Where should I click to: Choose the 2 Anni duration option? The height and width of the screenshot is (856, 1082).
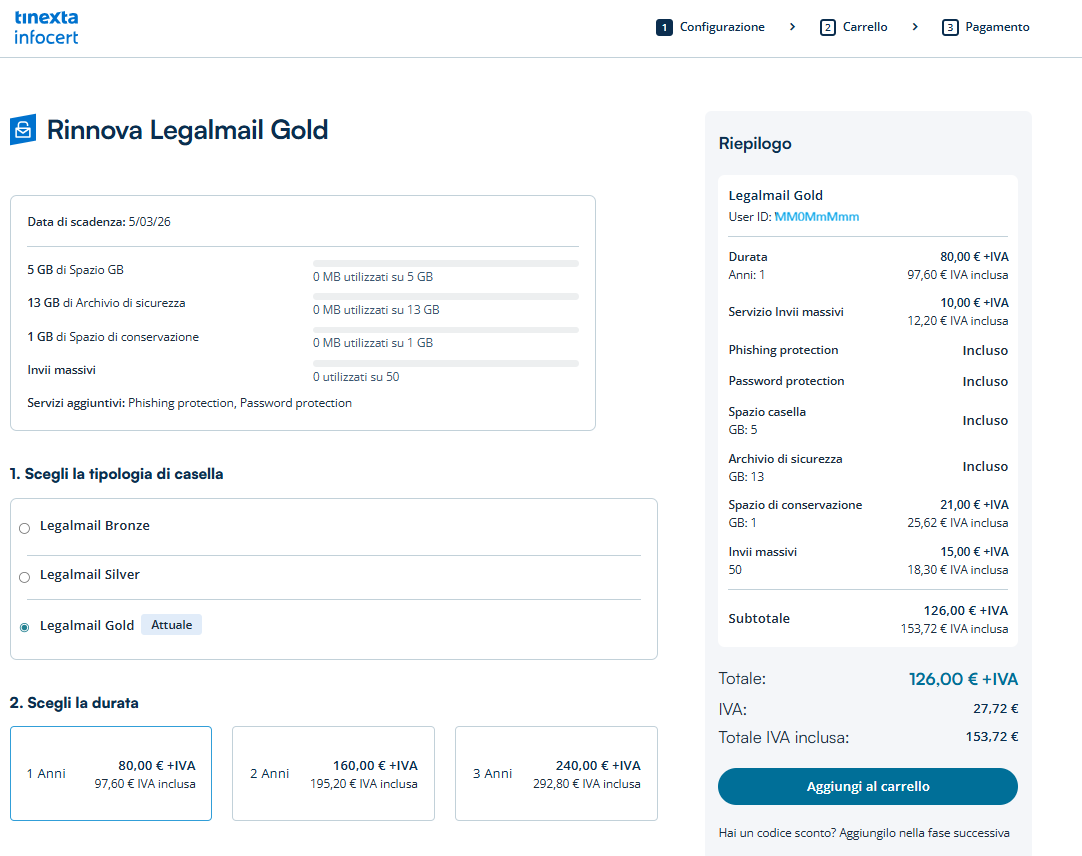pos(333,773)
